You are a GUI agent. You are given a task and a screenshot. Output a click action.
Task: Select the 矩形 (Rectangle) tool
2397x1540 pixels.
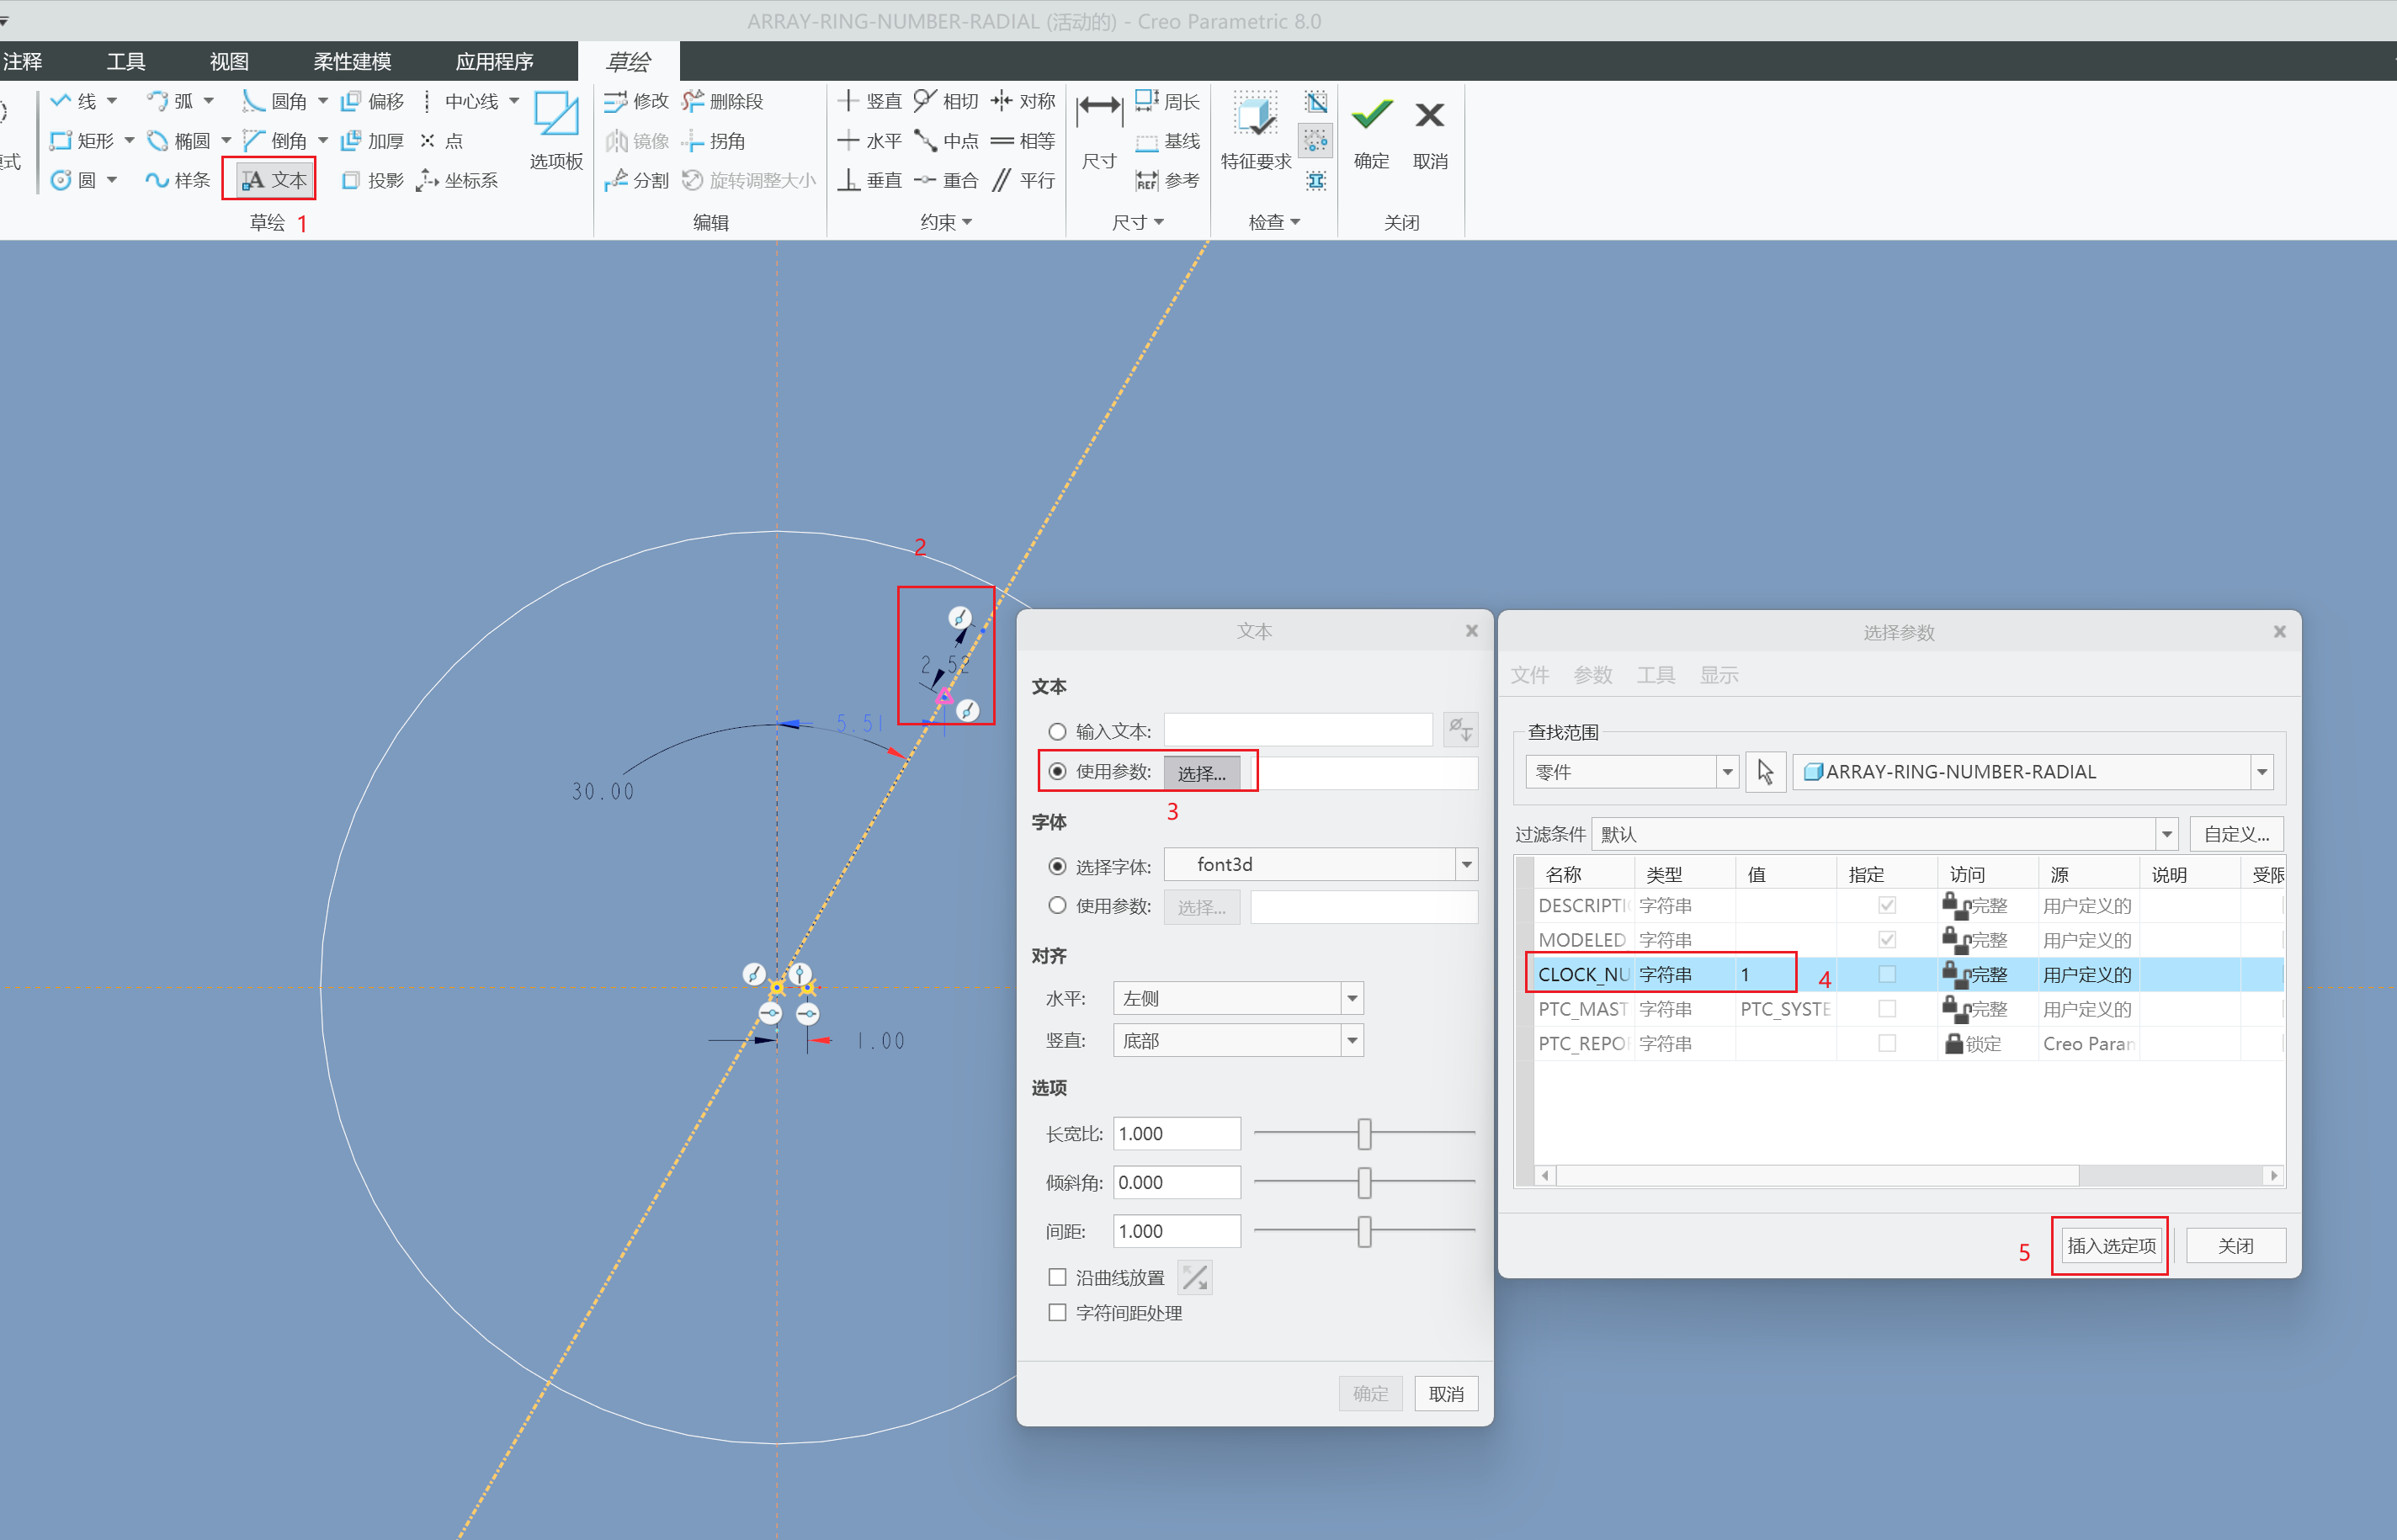82,141
